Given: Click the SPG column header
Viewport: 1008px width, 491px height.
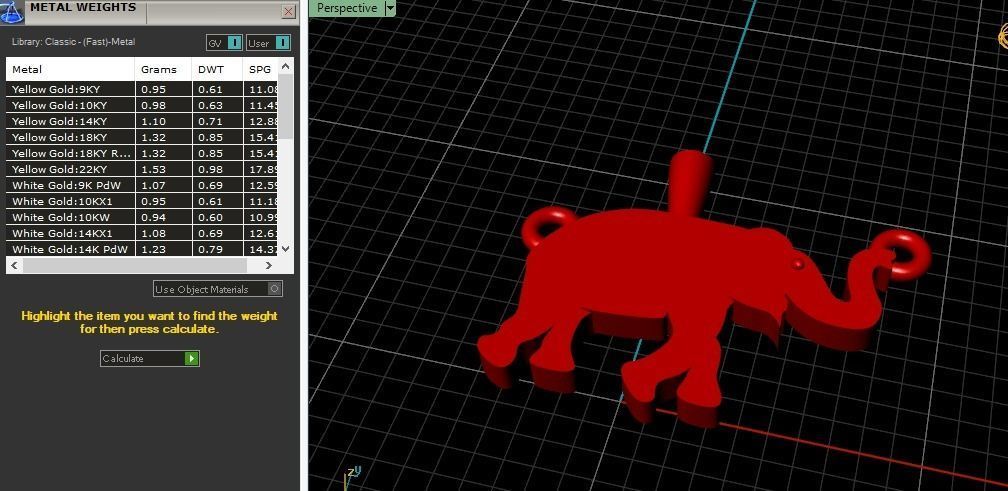Looking at the screenshot, I should (x=261, y=69).
